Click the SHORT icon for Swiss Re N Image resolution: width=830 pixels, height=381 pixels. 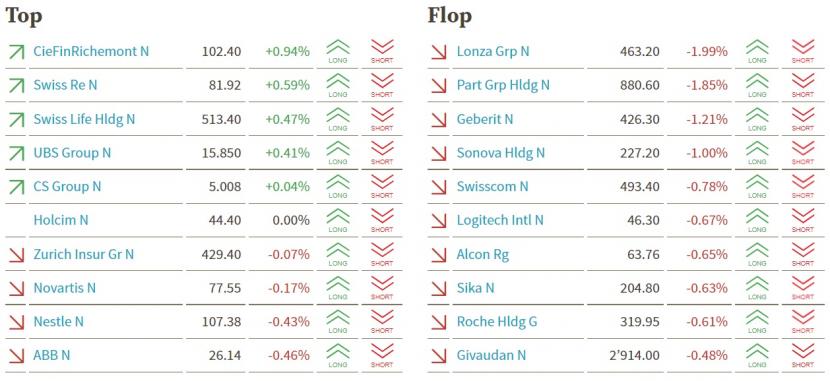(382, 85)
